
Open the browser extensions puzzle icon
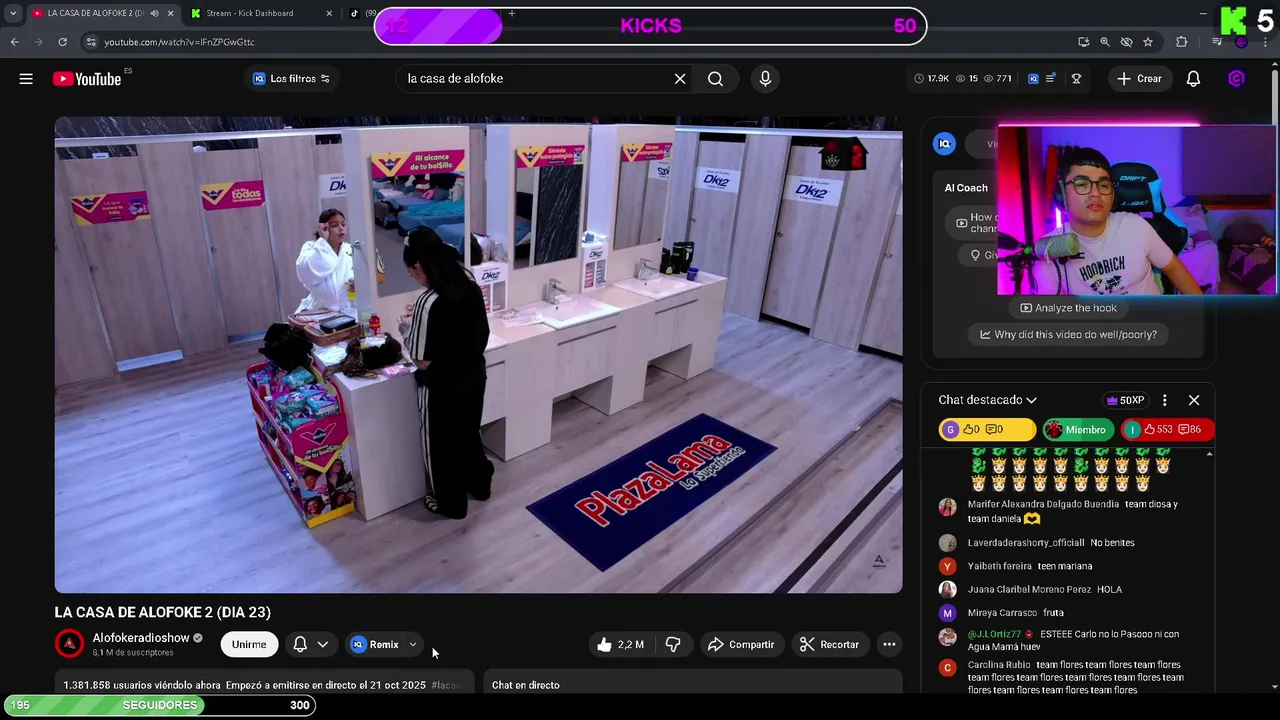click(x=1182, y=42)
